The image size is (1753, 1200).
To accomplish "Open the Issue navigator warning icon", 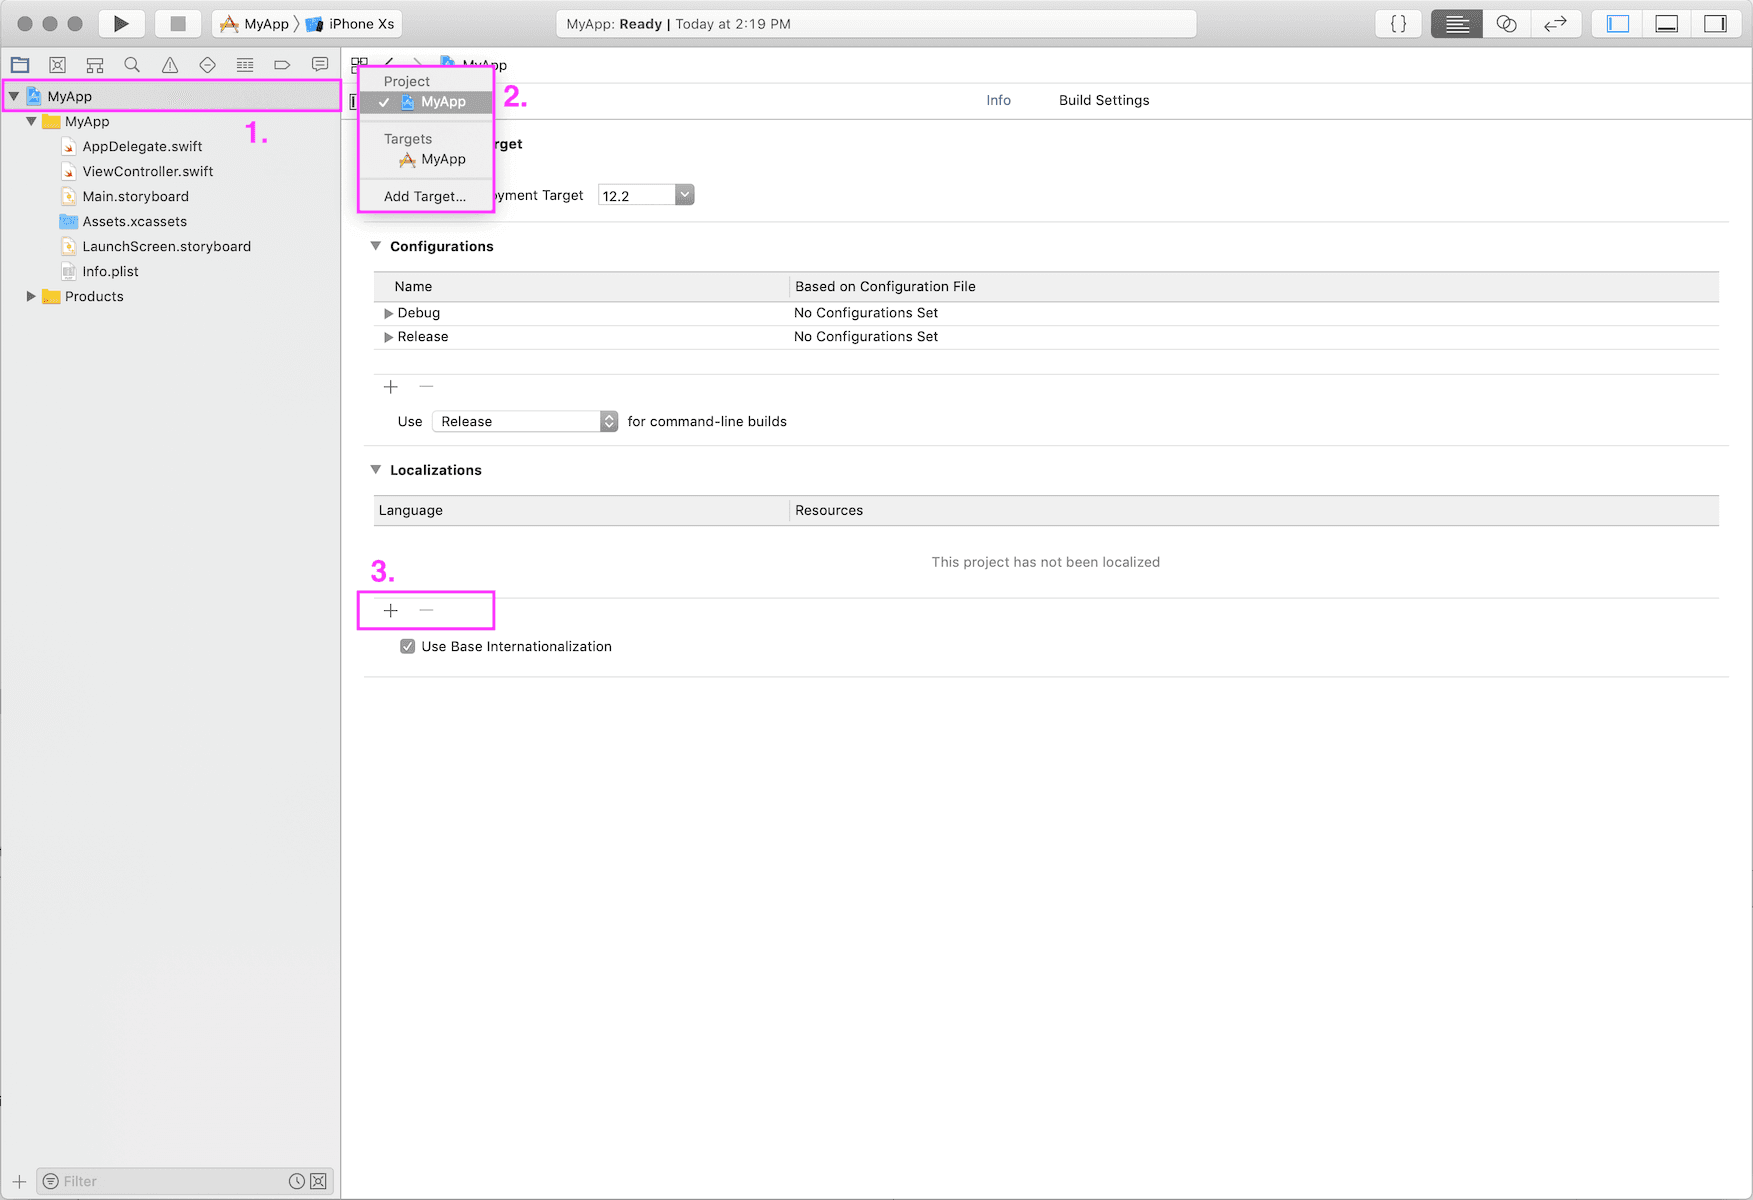I will click(x=170, y=65).
